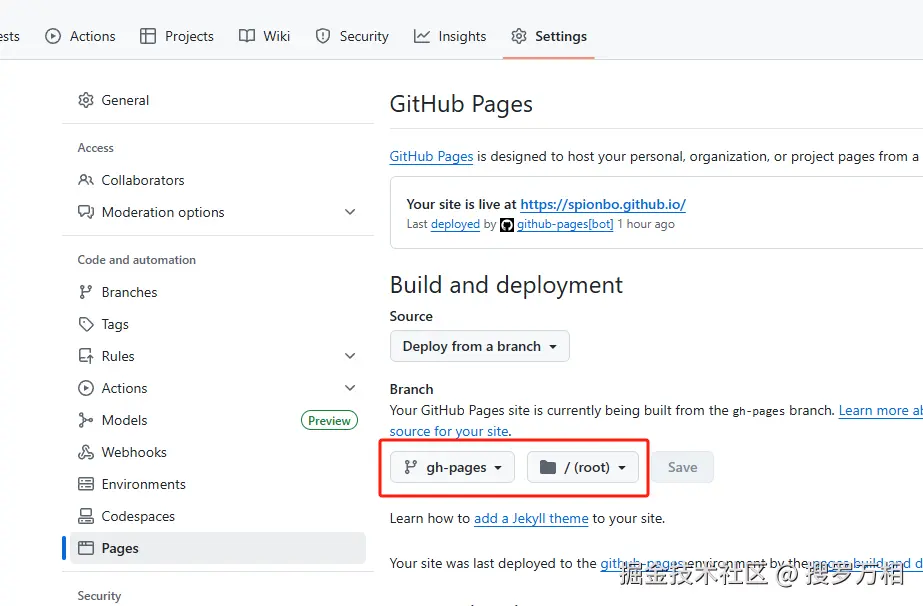The image size is (923, 606).
Task: Click the General gear icon in sidebar
Action: pyautogui.click(x=86, y=100)
